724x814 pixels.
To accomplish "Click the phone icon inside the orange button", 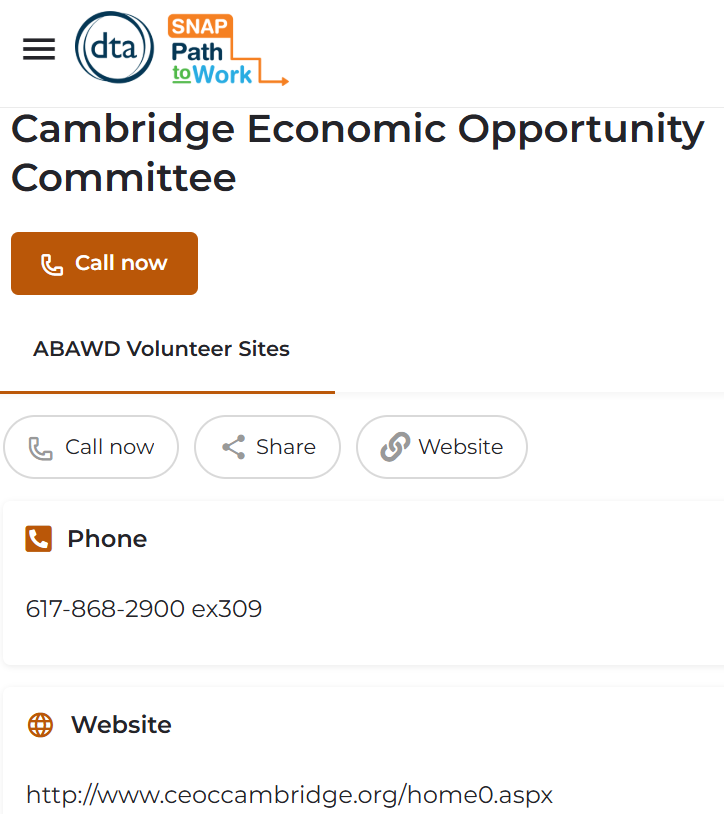I will (52, 264).
